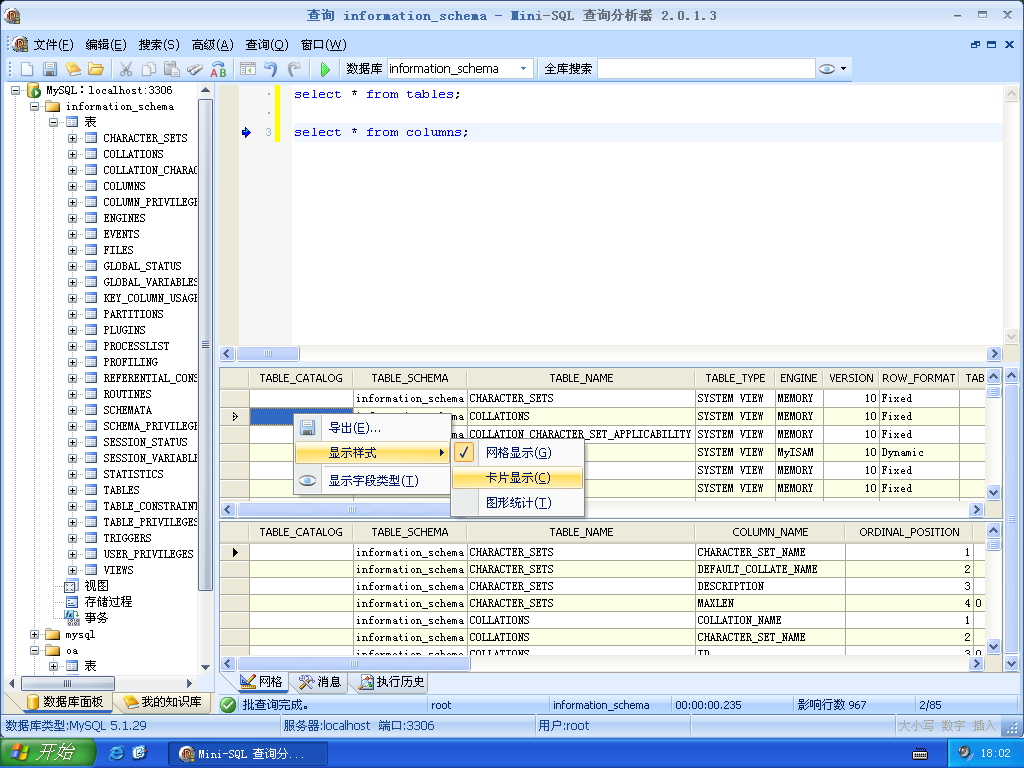Choose 导出(E)... from context menu
Viewport: 1024px width, 768px height.
click(x=372, y=428)
